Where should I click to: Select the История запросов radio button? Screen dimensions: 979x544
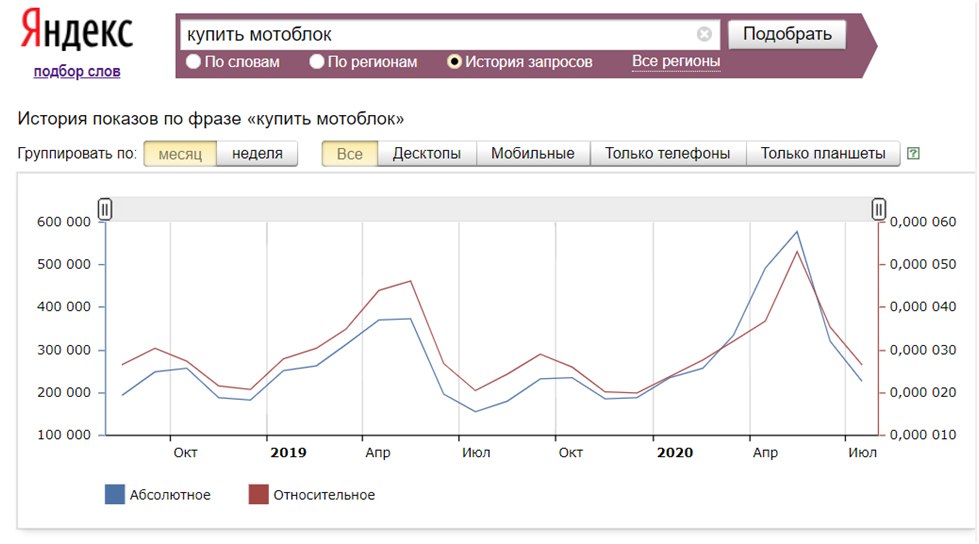coord(455,62)
